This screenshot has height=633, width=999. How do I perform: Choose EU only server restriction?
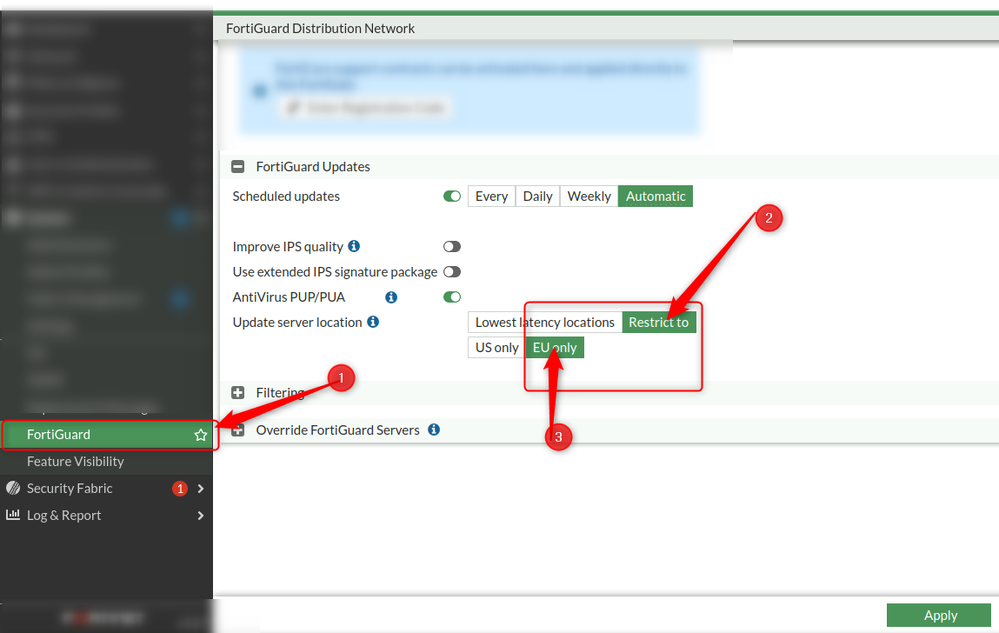tap(554, 348)
